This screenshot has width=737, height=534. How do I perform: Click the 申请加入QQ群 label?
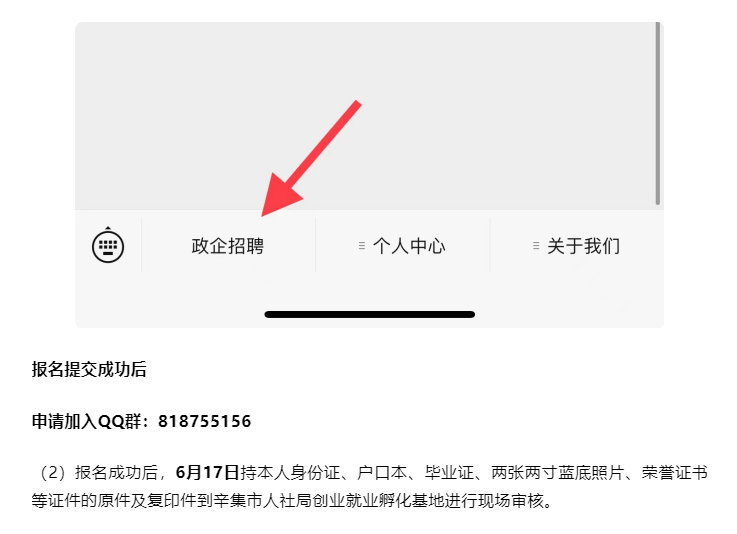(86, 421)
